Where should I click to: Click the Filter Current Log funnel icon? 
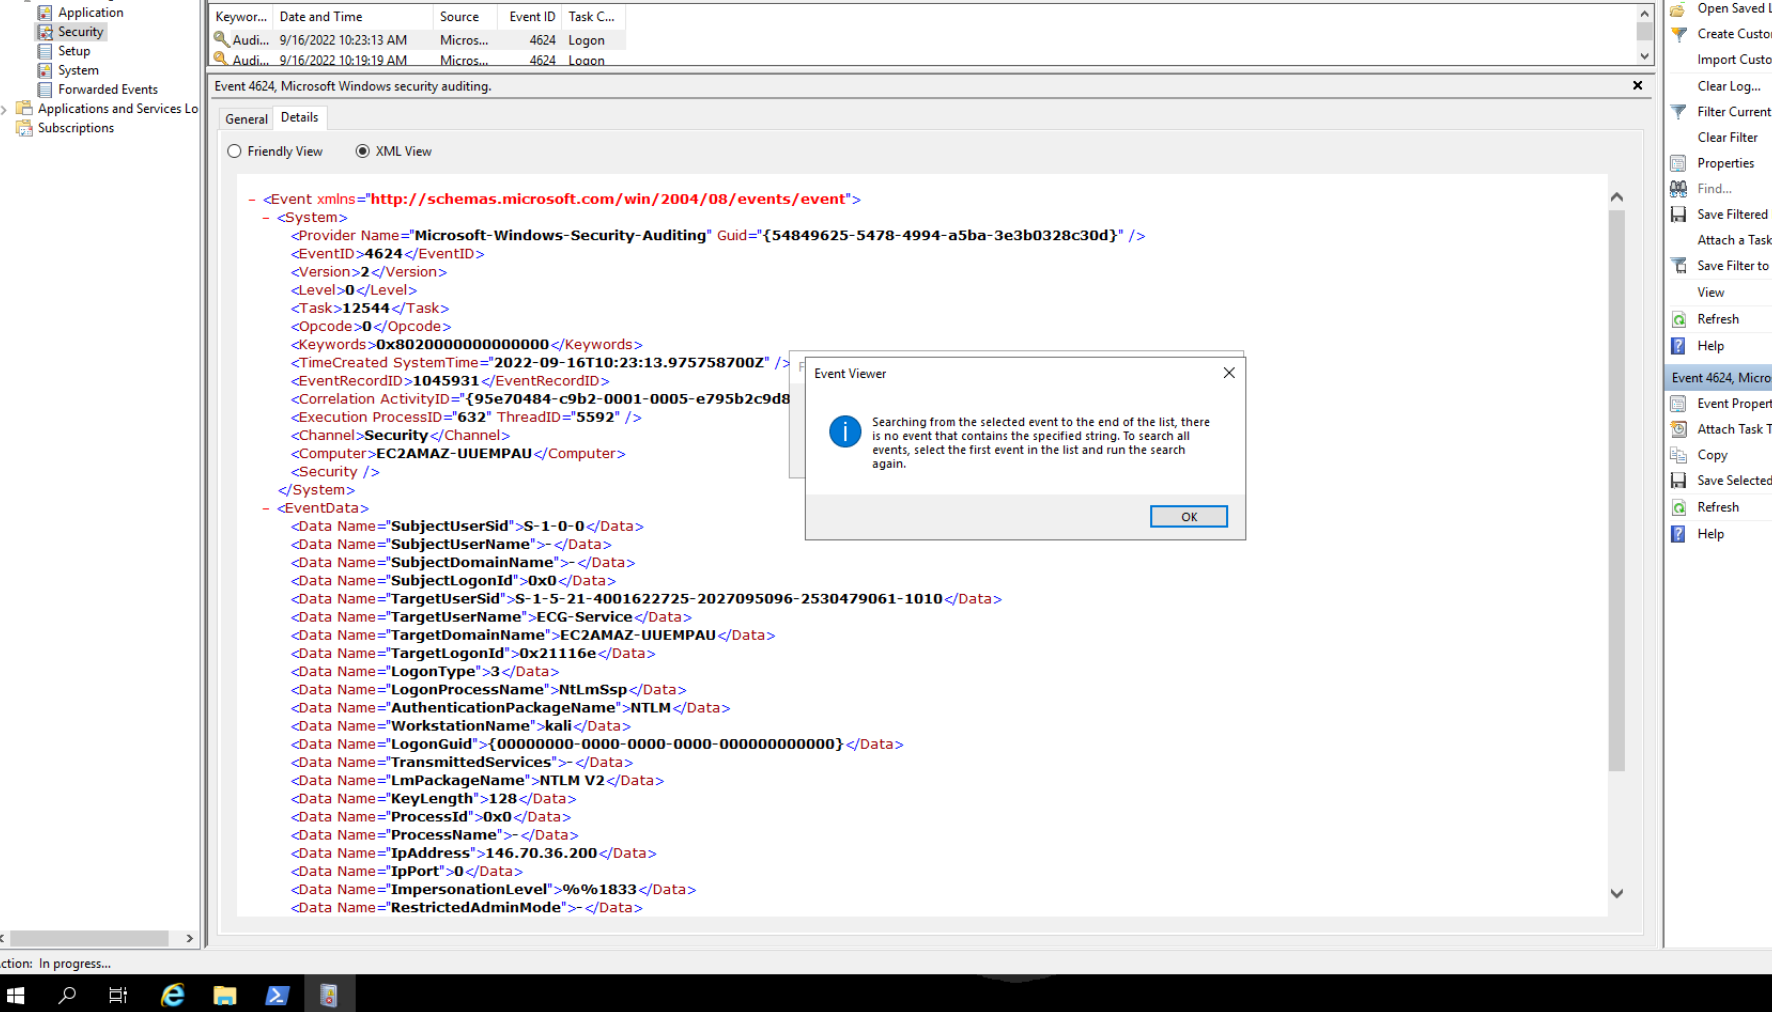pos(1679,112)
